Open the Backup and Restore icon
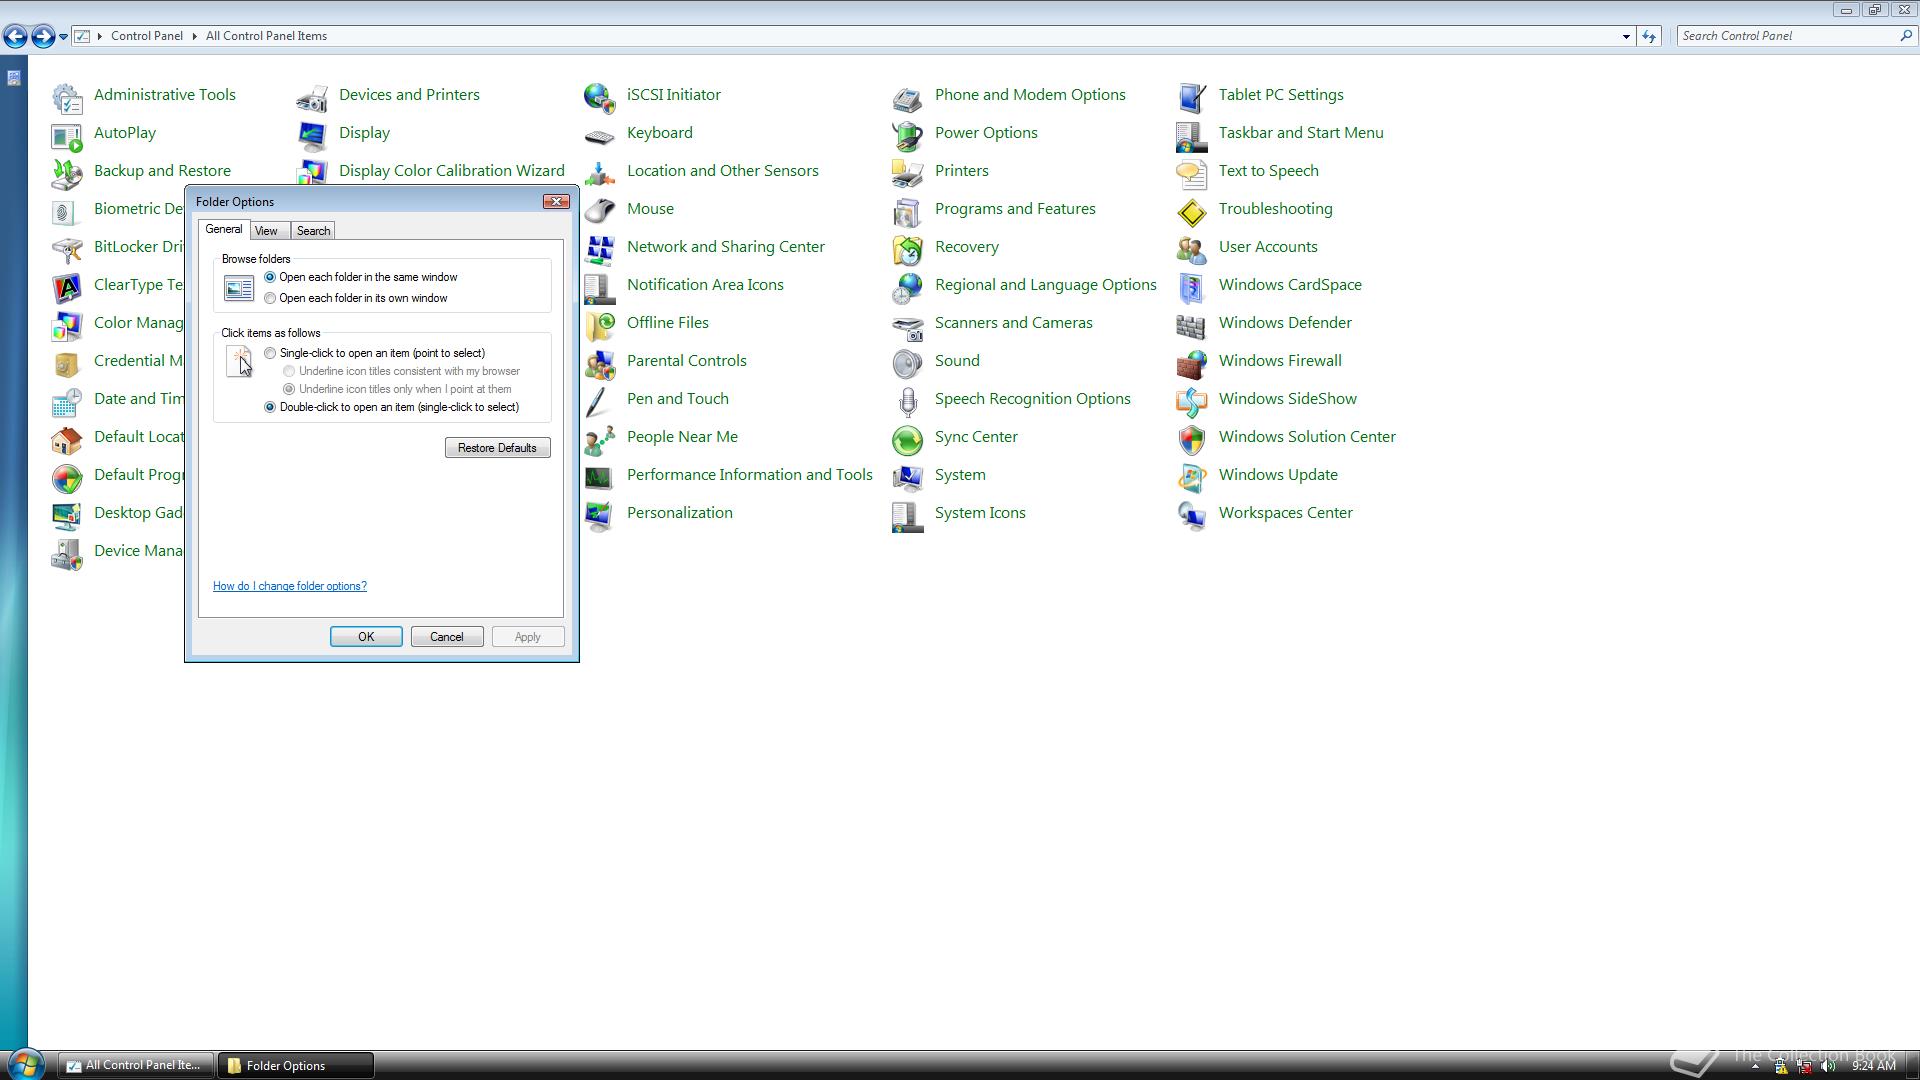This screenshot has width=1920, height=1080. pyautogui.click(x=67, y=173)
